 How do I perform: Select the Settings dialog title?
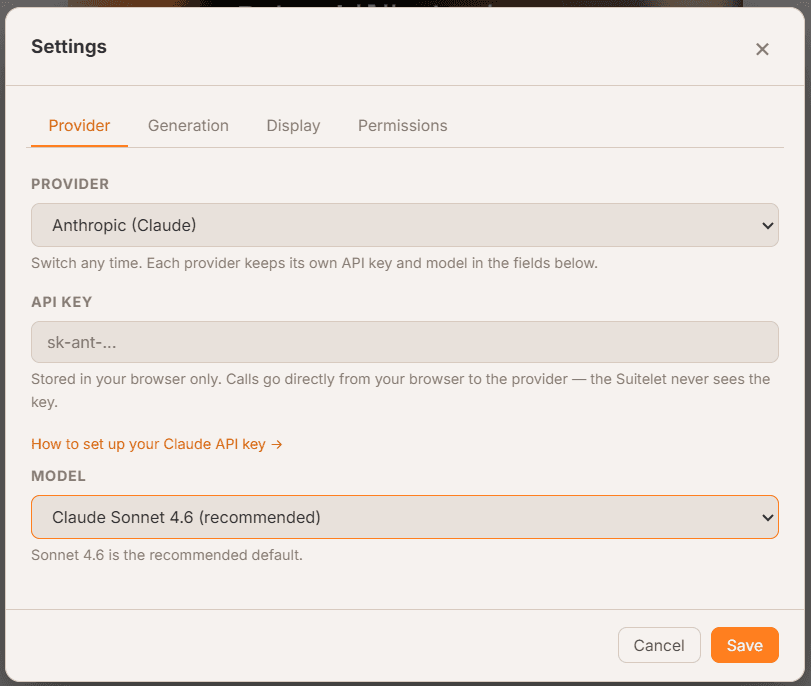pos(69,47)
